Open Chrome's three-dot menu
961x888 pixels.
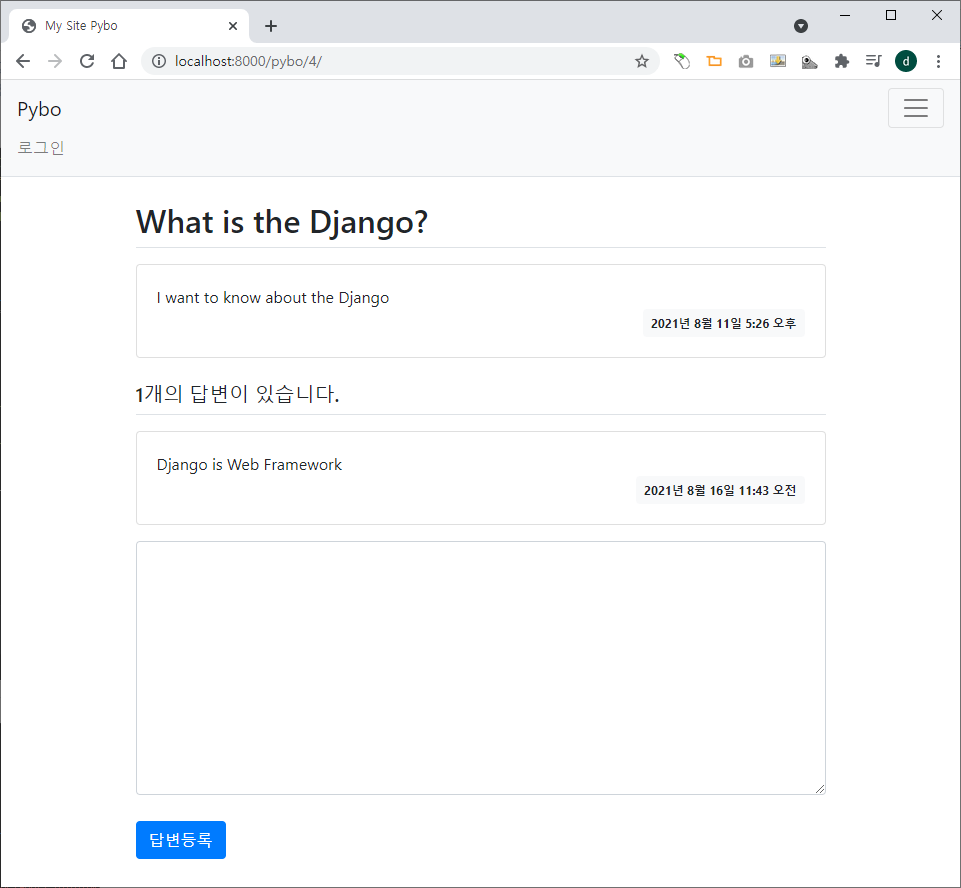(938, 61)
